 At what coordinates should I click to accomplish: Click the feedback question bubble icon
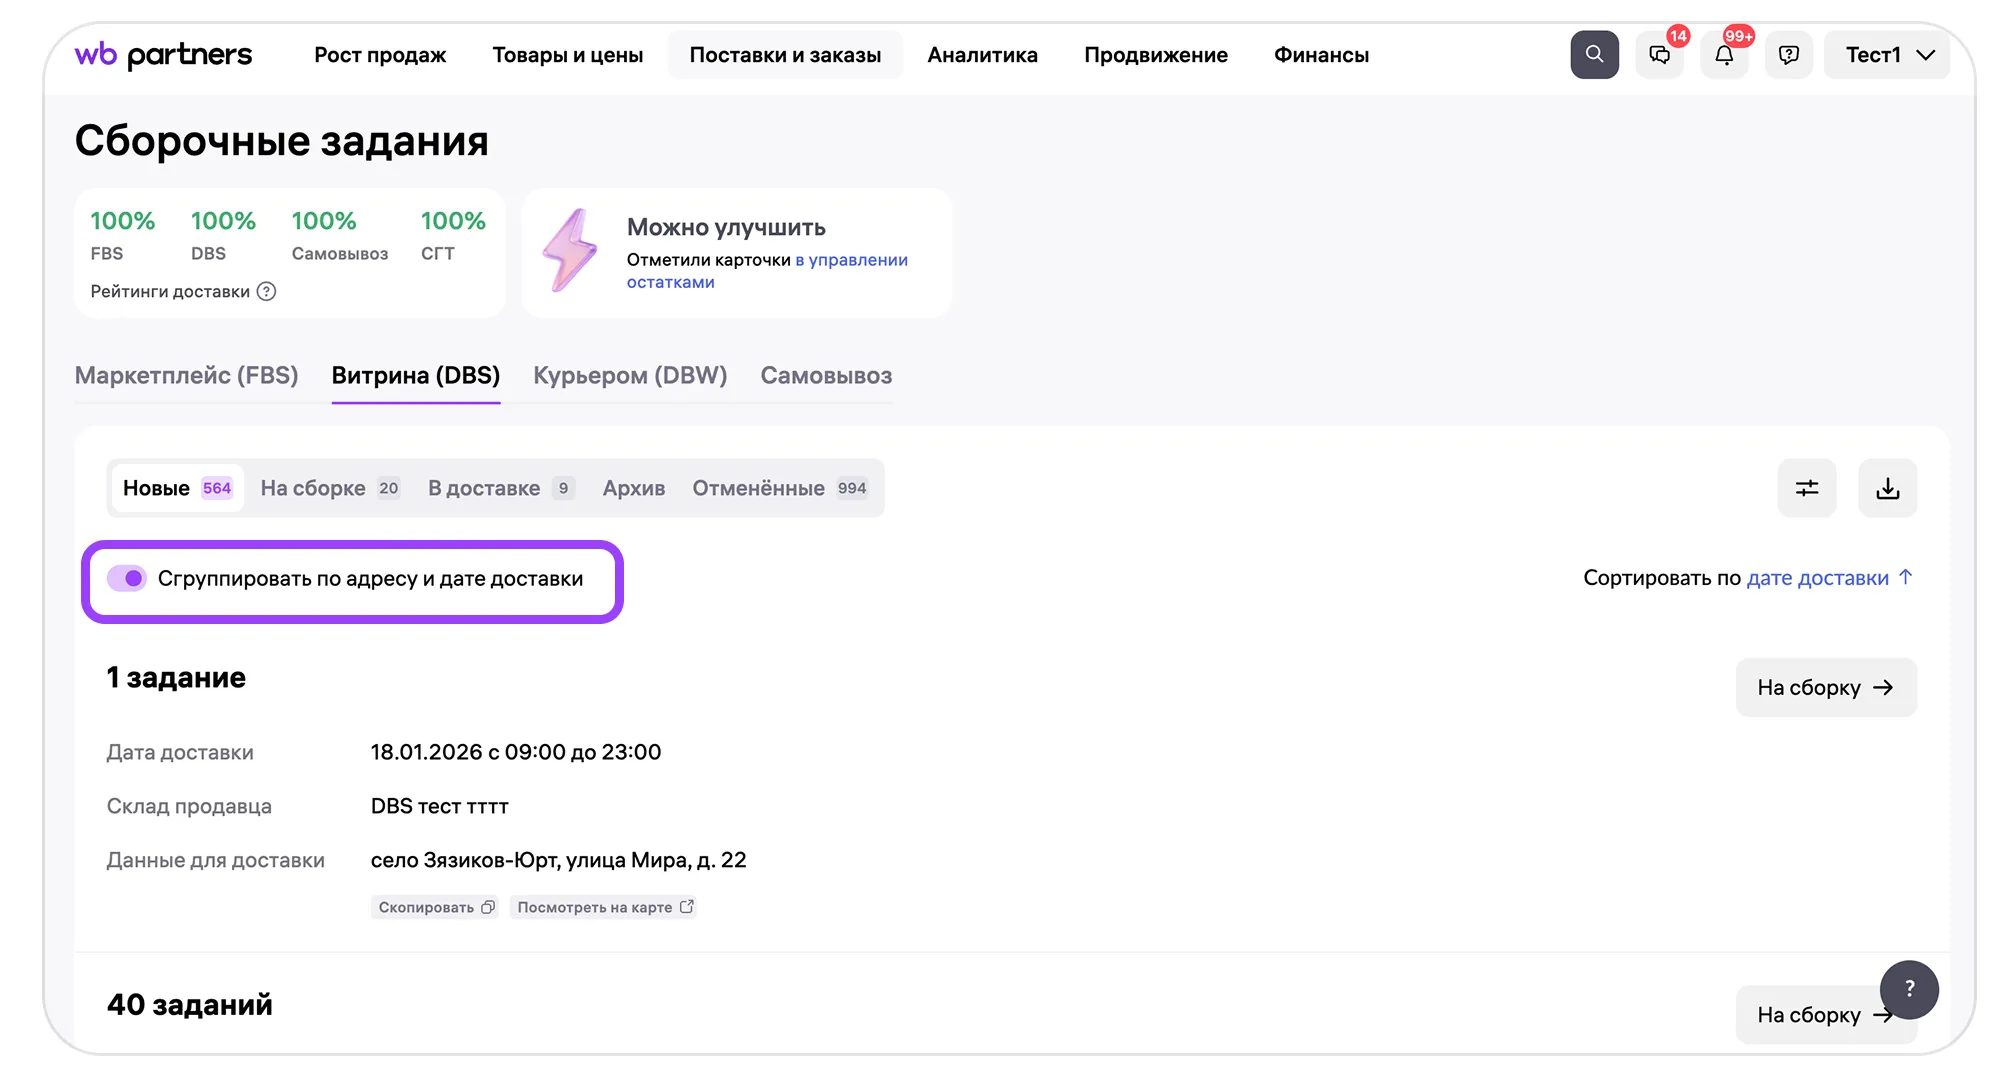coord(1789,55)
